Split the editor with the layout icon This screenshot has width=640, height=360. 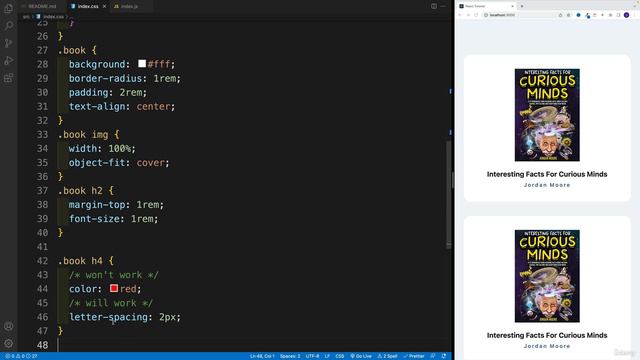434,6
